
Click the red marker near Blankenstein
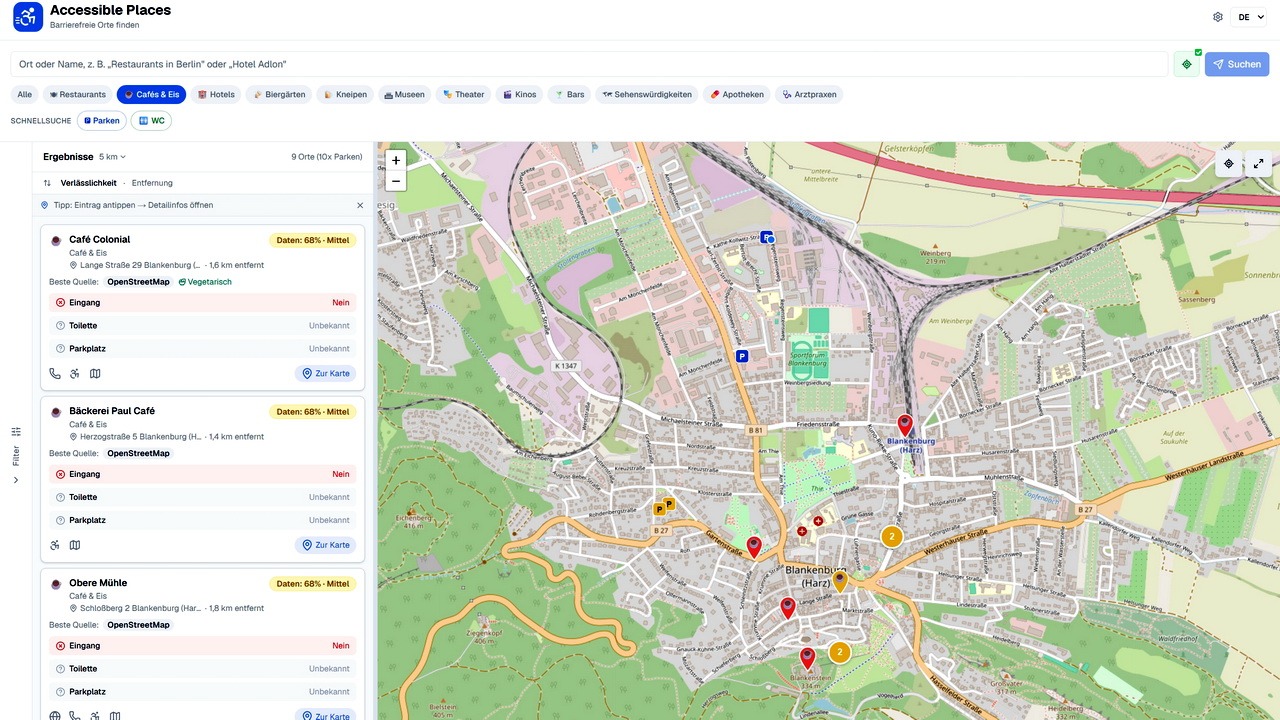(807, 657)
